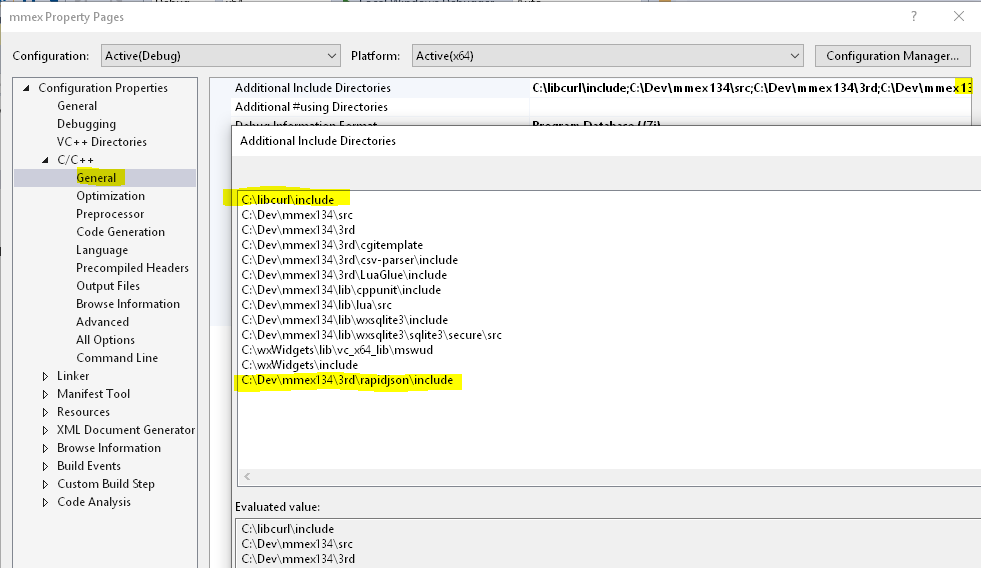Collapse the C/C++ tree node
981x568 pixels.
(x=45, y=160)
